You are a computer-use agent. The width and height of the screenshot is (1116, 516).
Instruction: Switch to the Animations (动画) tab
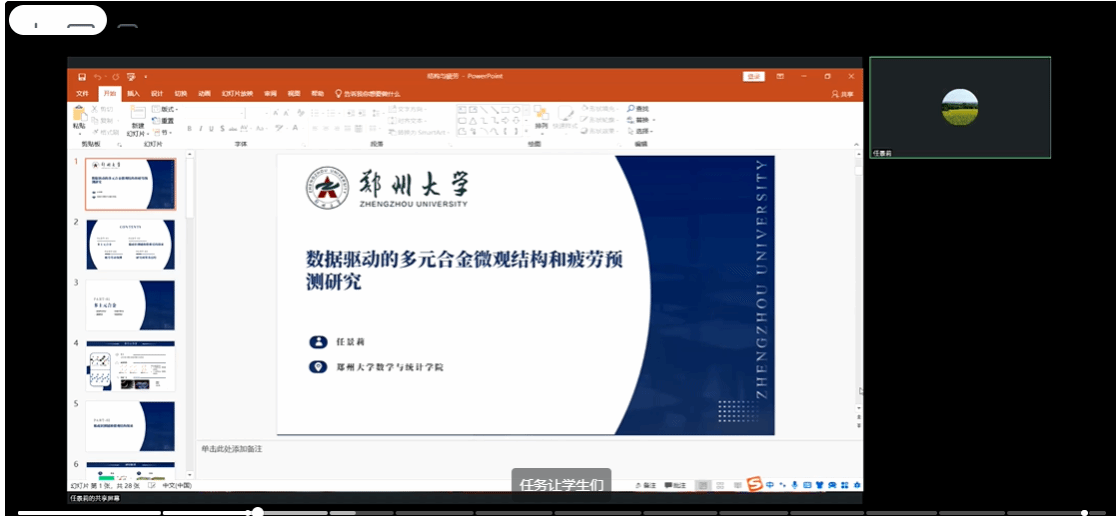(205, 93)
